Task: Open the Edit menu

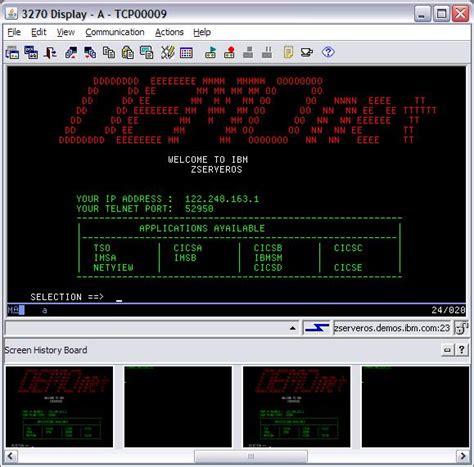Action: [x=39, y=32]
